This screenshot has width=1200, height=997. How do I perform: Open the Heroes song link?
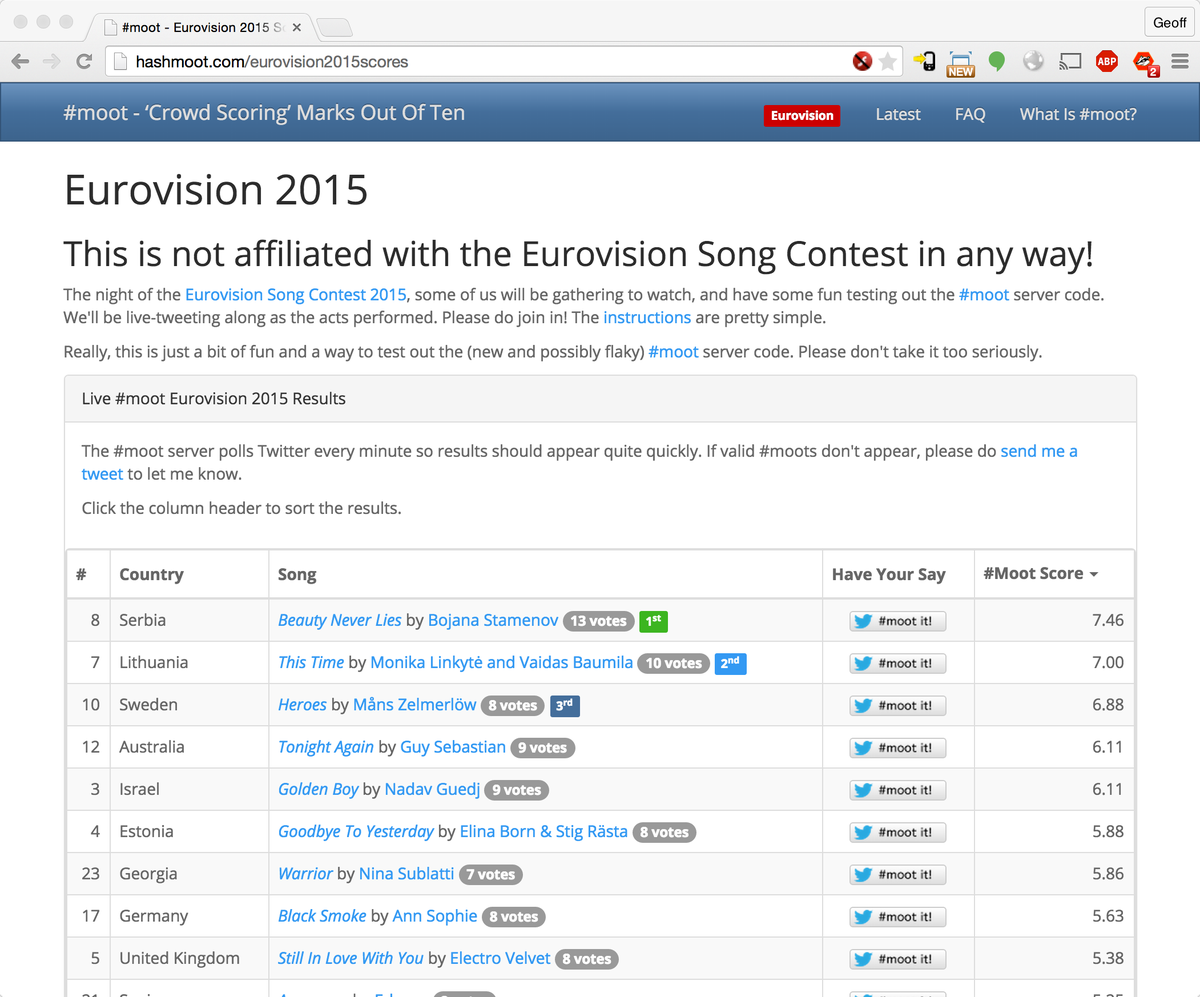coord(302,704)
